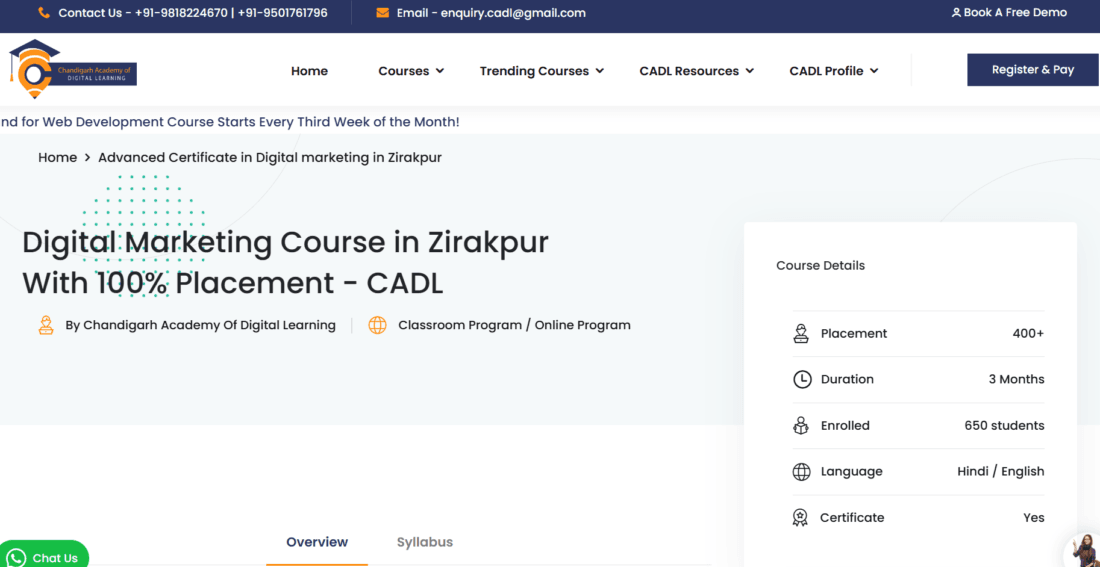Switch to the Syllabus tab
1100x567 pixels.
[425, 542]
